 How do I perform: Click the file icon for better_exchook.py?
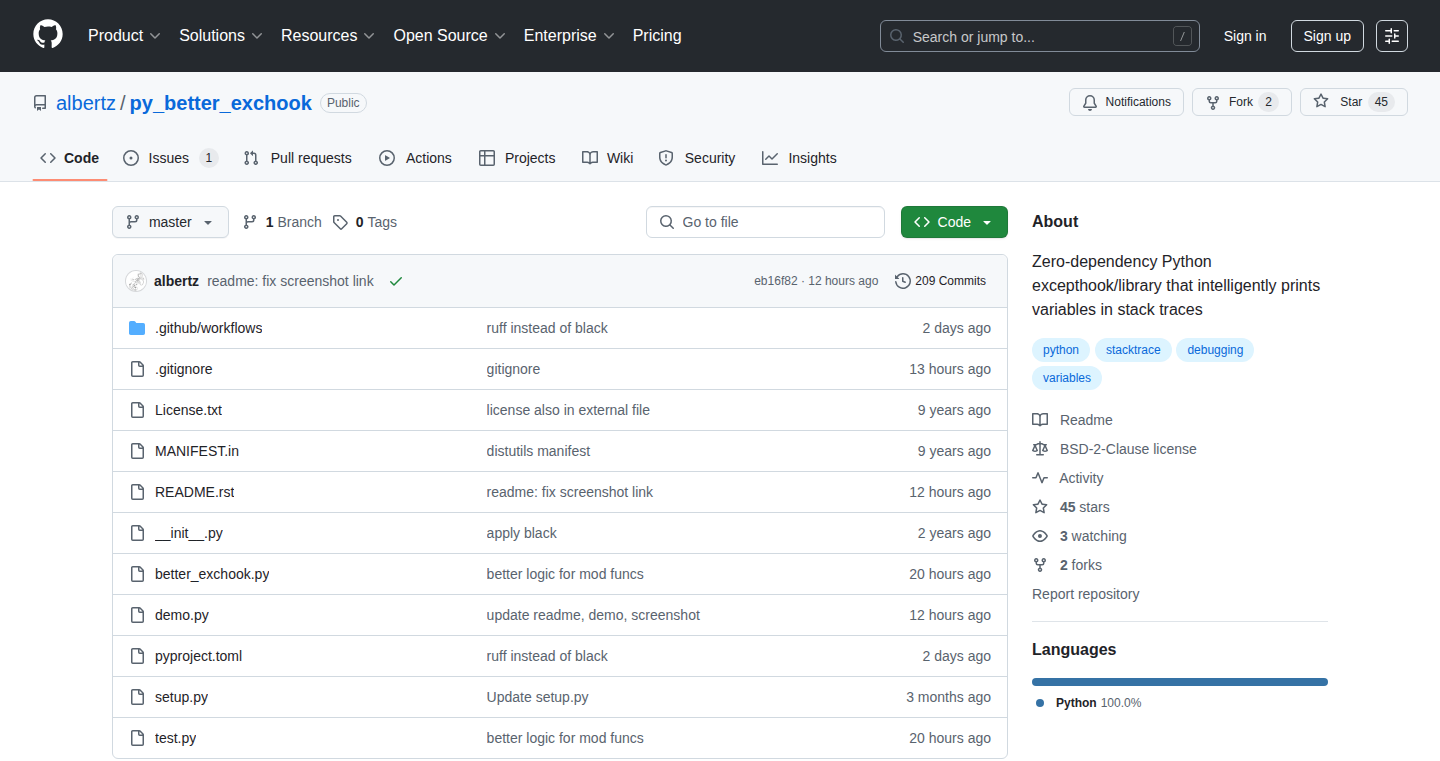click(137, 574)
